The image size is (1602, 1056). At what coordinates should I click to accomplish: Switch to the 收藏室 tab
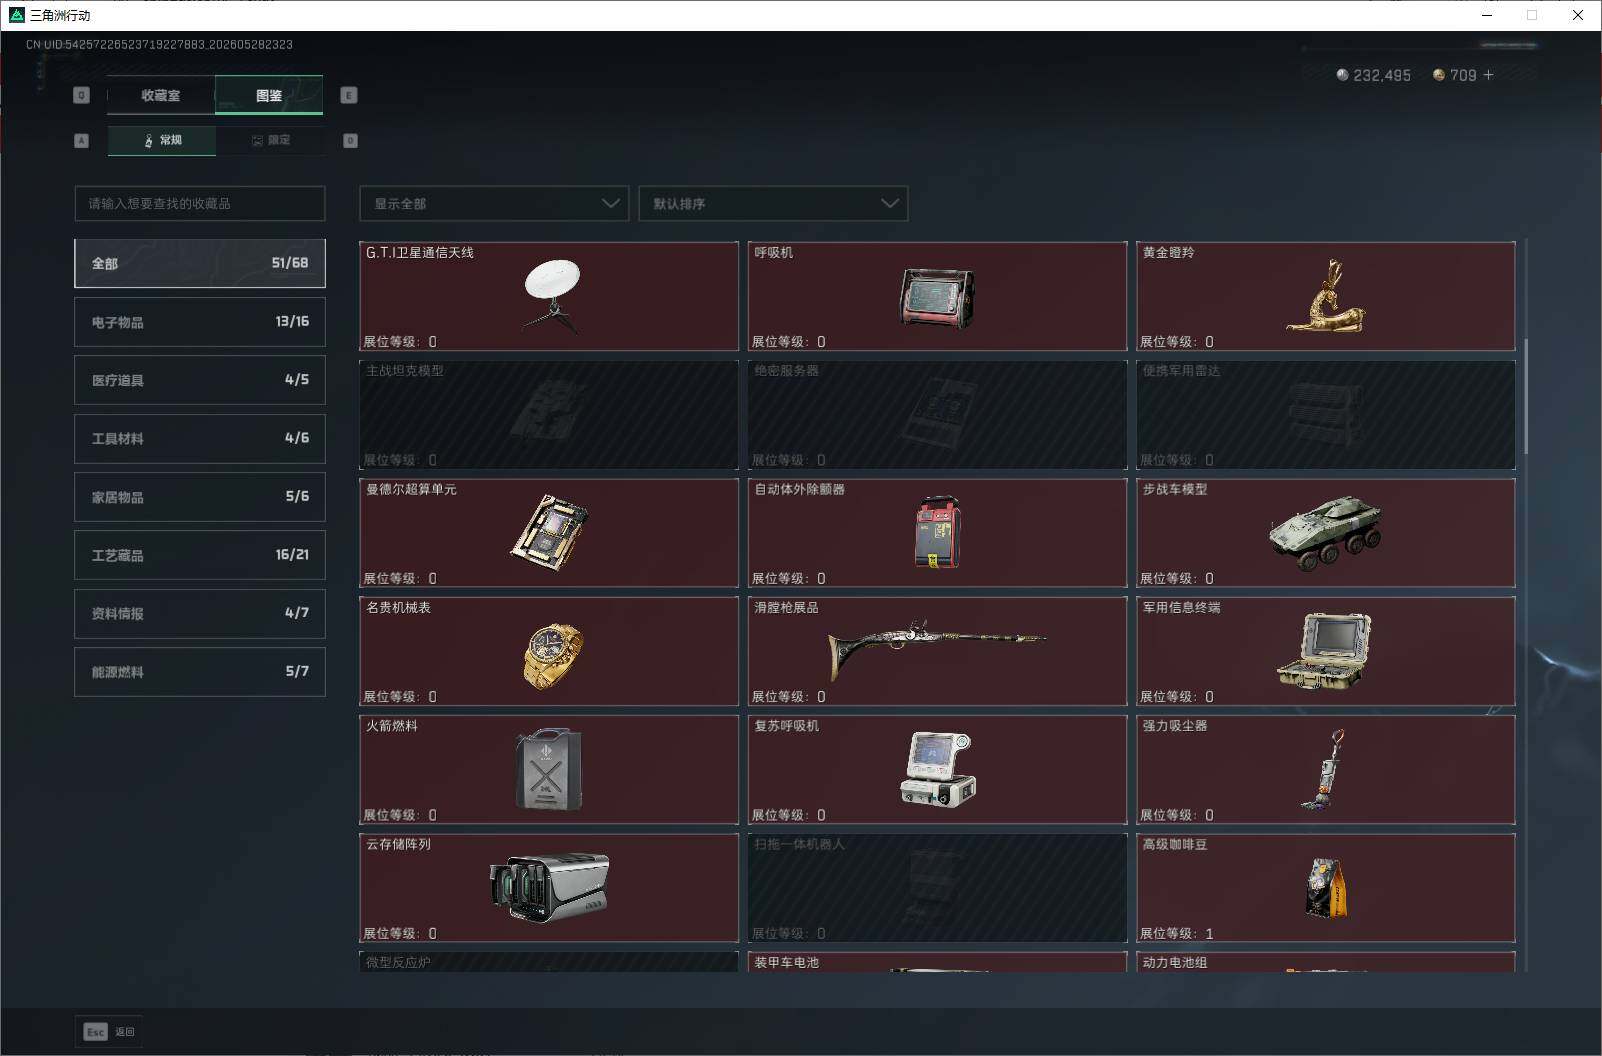[161, 95]
